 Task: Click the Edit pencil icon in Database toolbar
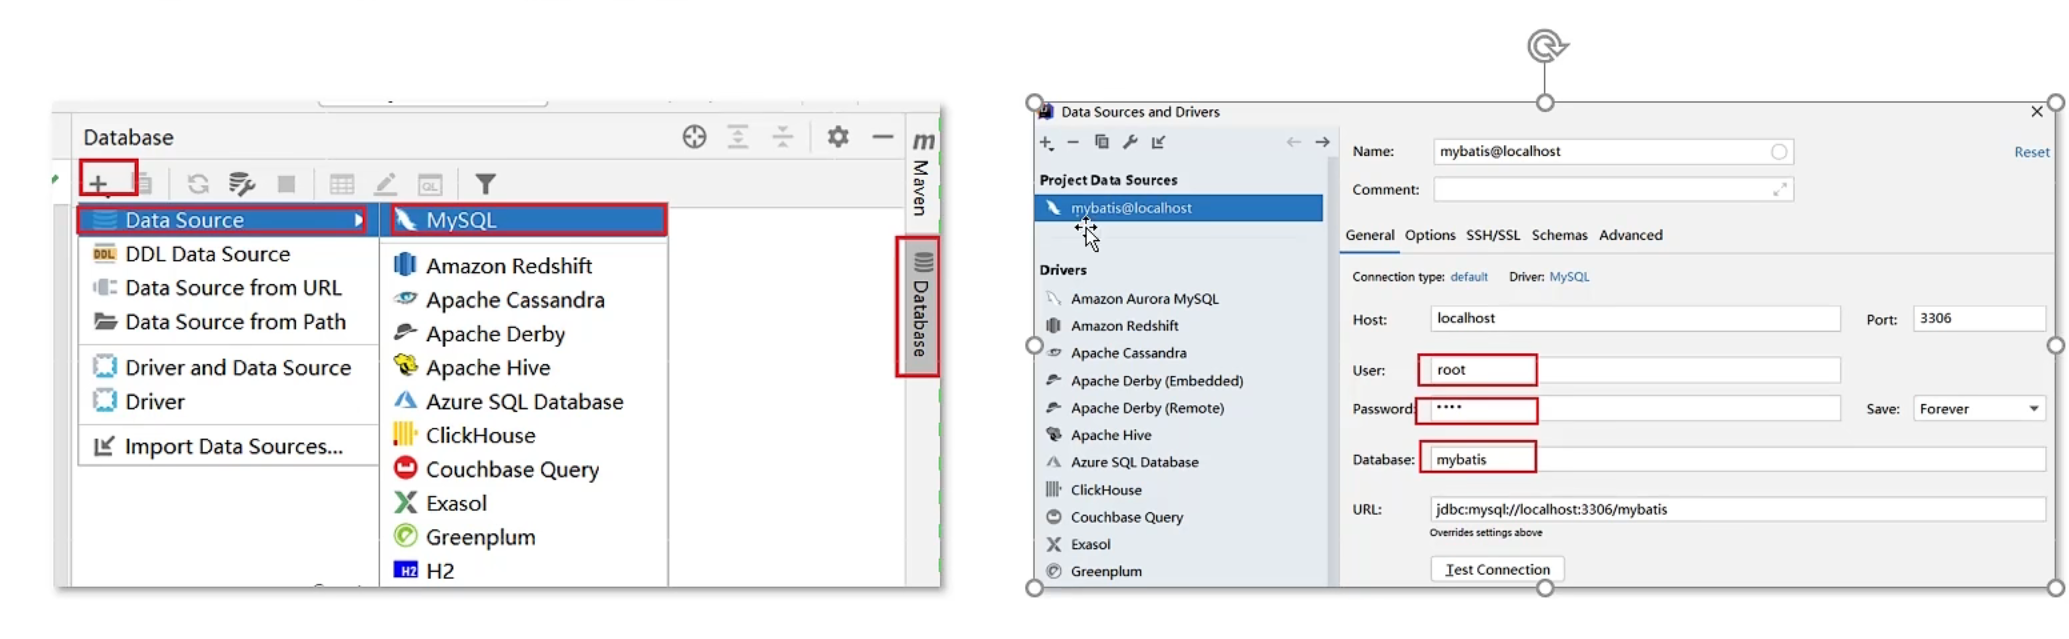[385, 184]
